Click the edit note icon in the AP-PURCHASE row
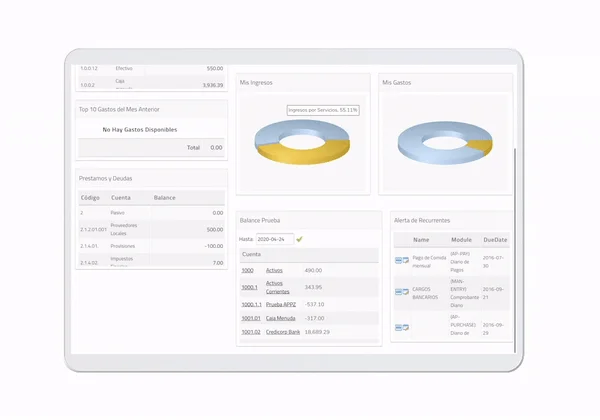Image resolution: width=600 pixels, height=420 pixels. 406,328
